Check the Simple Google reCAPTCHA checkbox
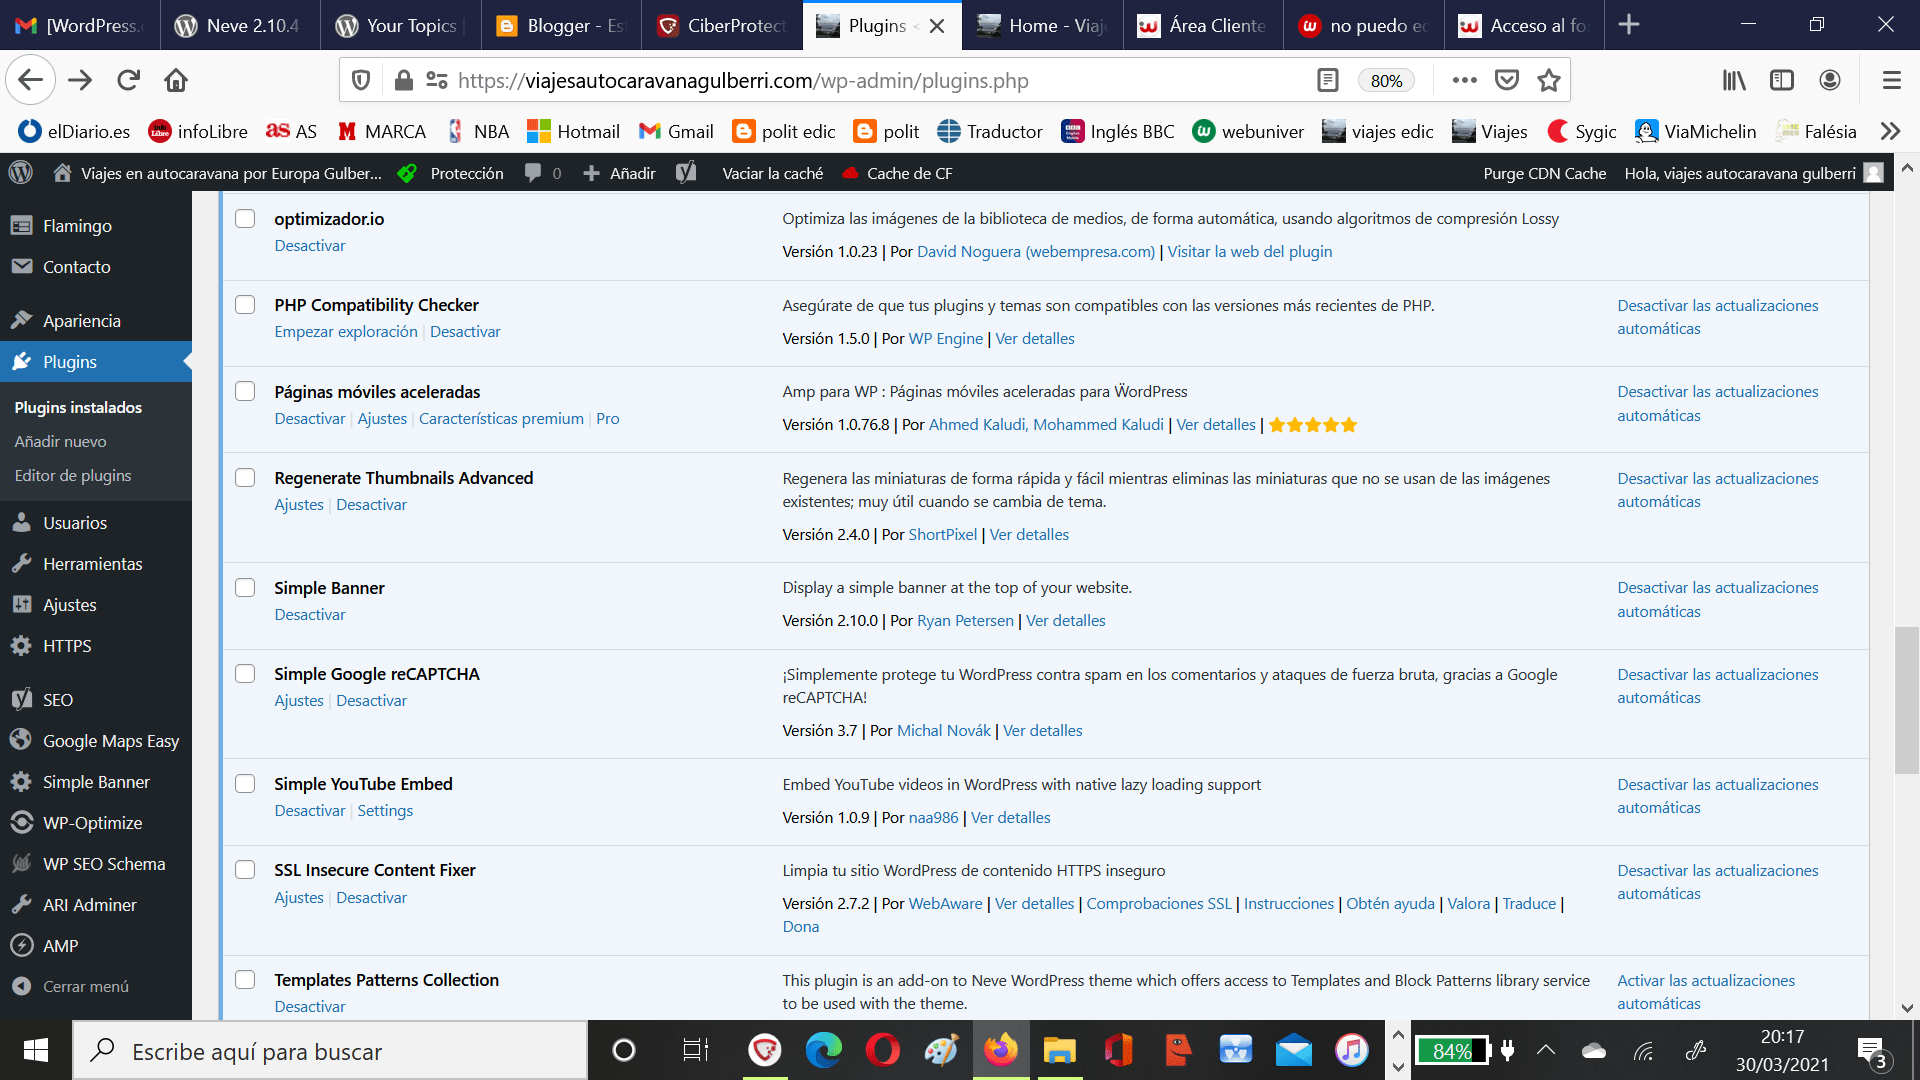 pyautogui.click(x=245, y=673)
